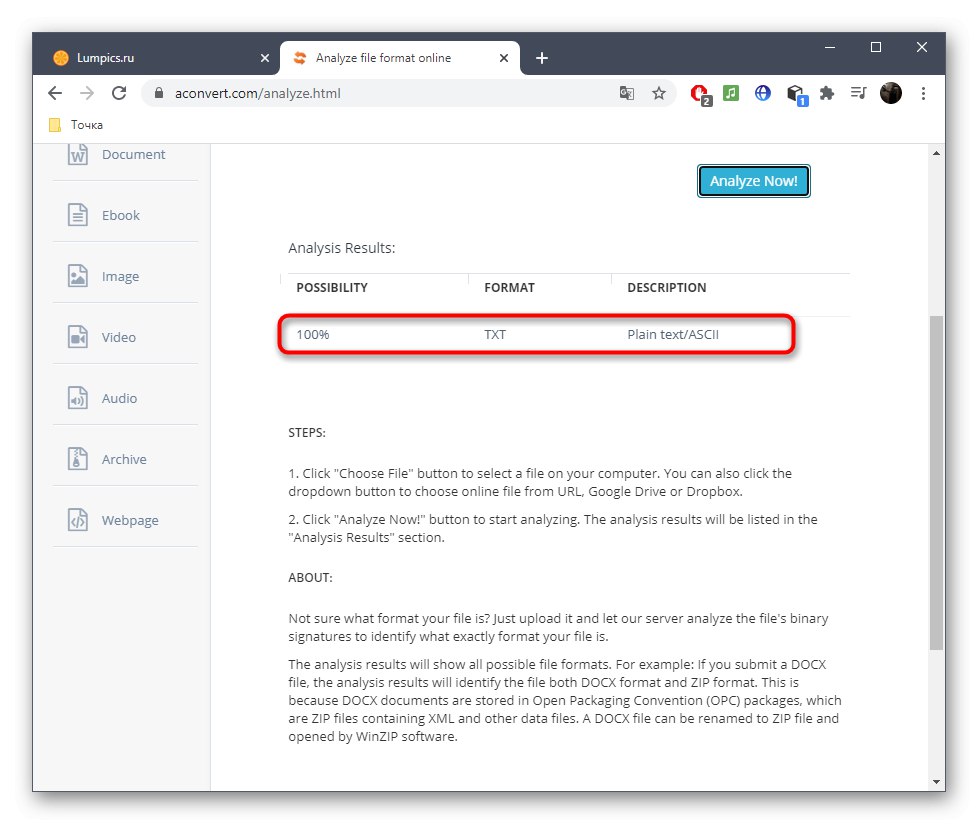Minimize the Chrome window

click(x=830, y=47)
